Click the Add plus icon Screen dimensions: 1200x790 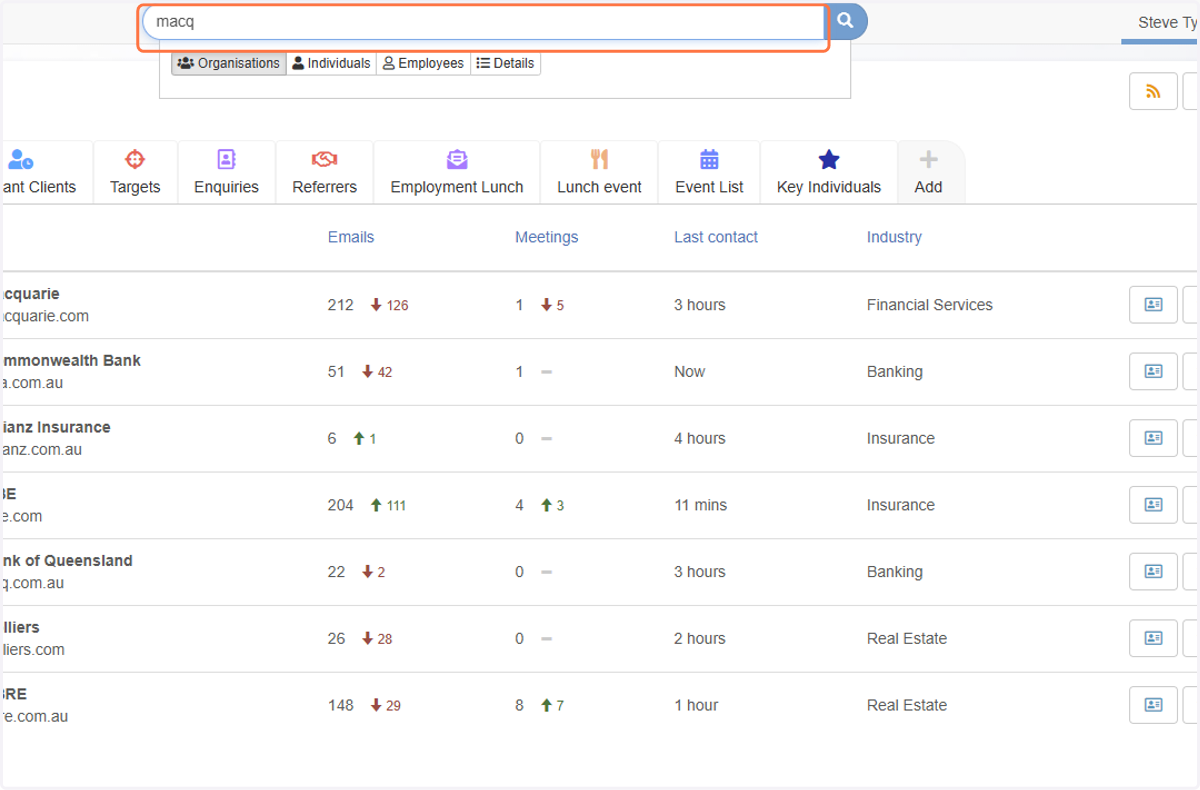[928, 159]
